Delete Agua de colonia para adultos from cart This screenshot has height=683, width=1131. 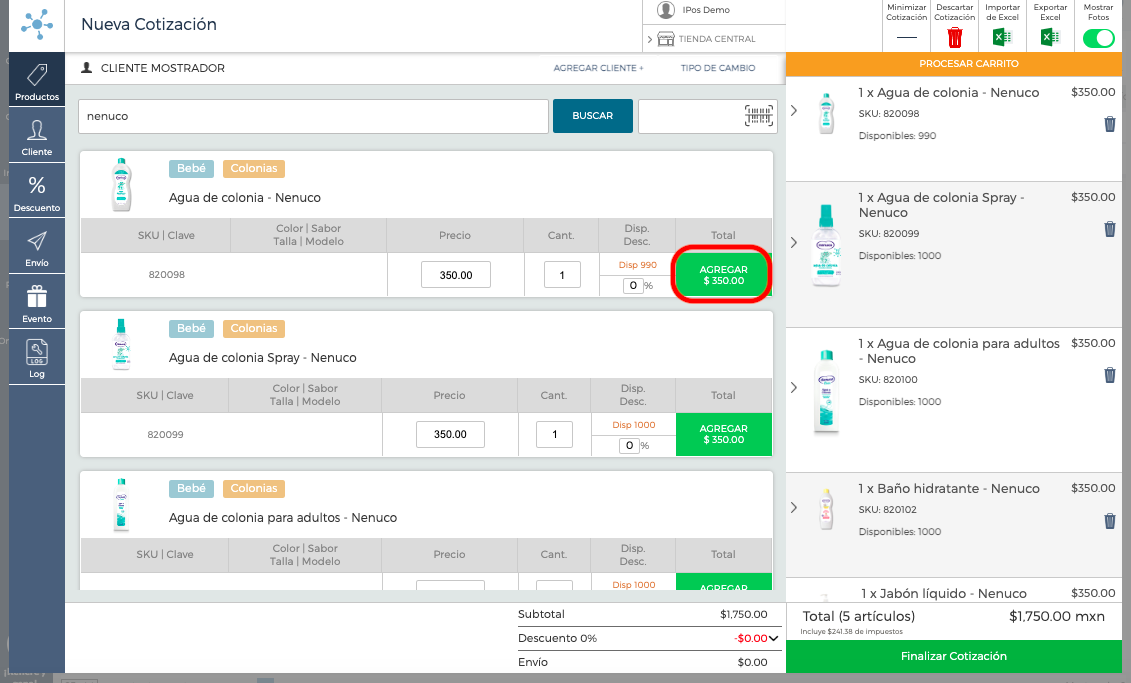(1109, 375)
